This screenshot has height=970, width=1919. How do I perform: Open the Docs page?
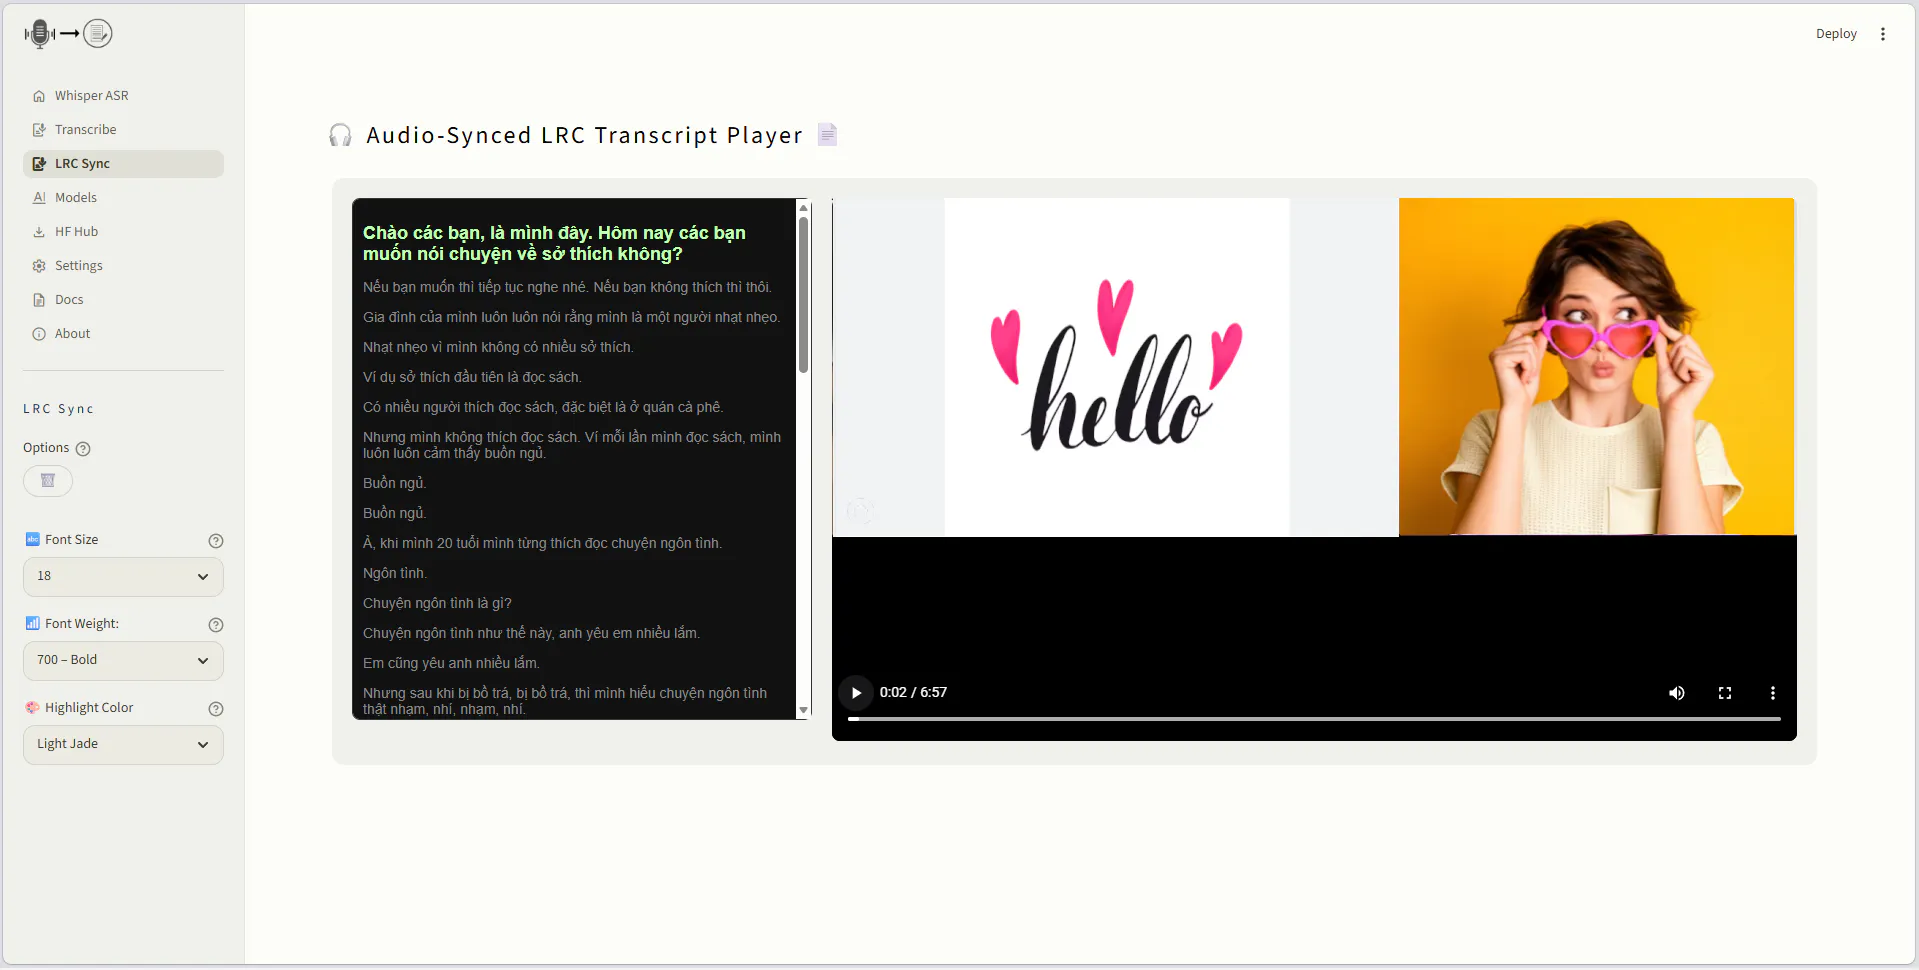click(123, 300)
